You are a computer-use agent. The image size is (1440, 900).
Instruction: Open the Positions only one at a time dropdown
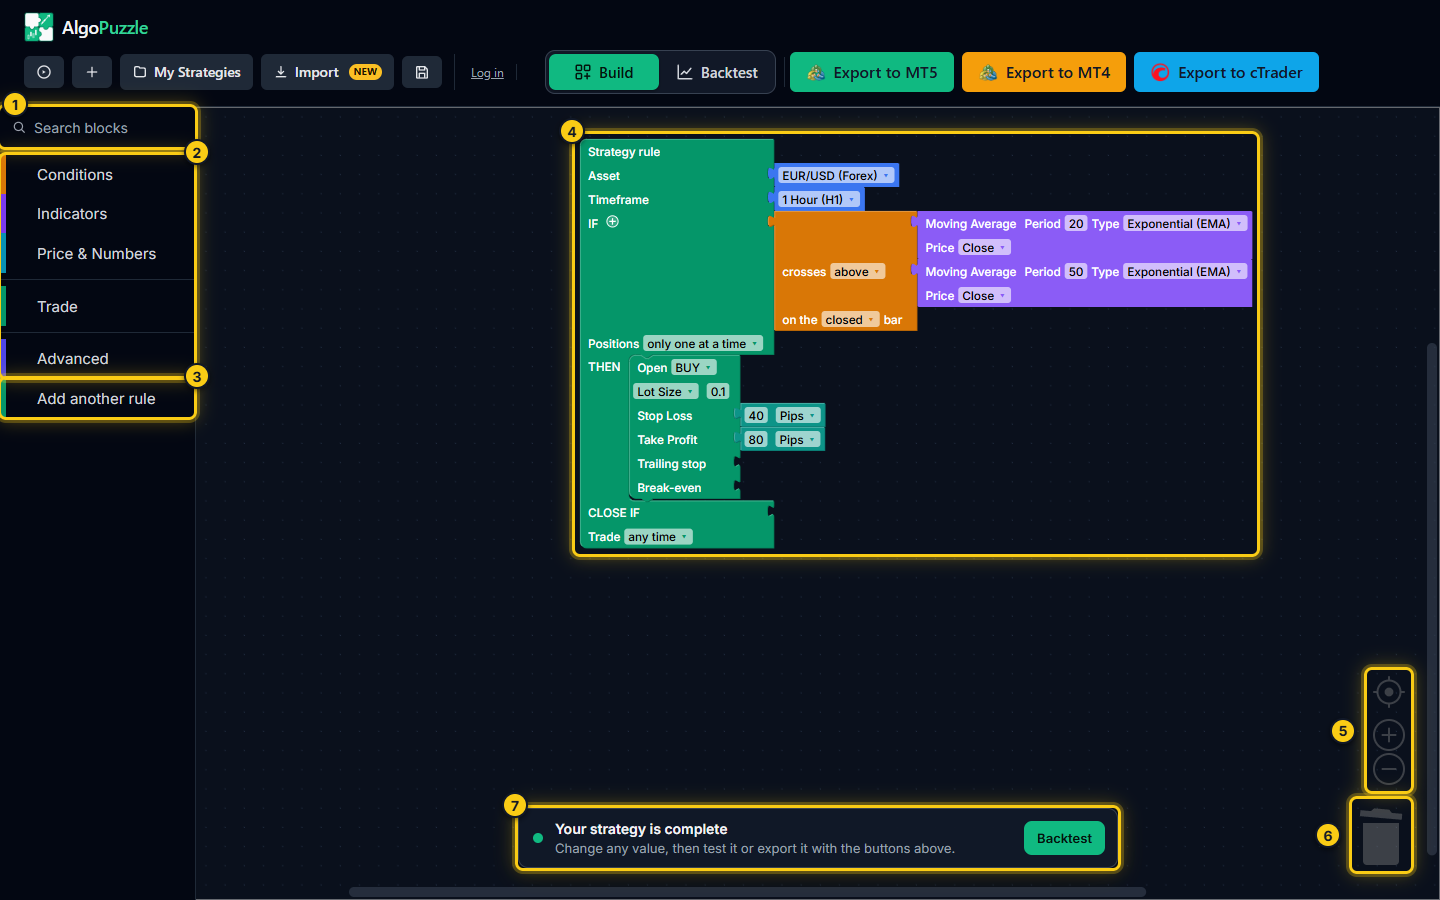(703, 344)
